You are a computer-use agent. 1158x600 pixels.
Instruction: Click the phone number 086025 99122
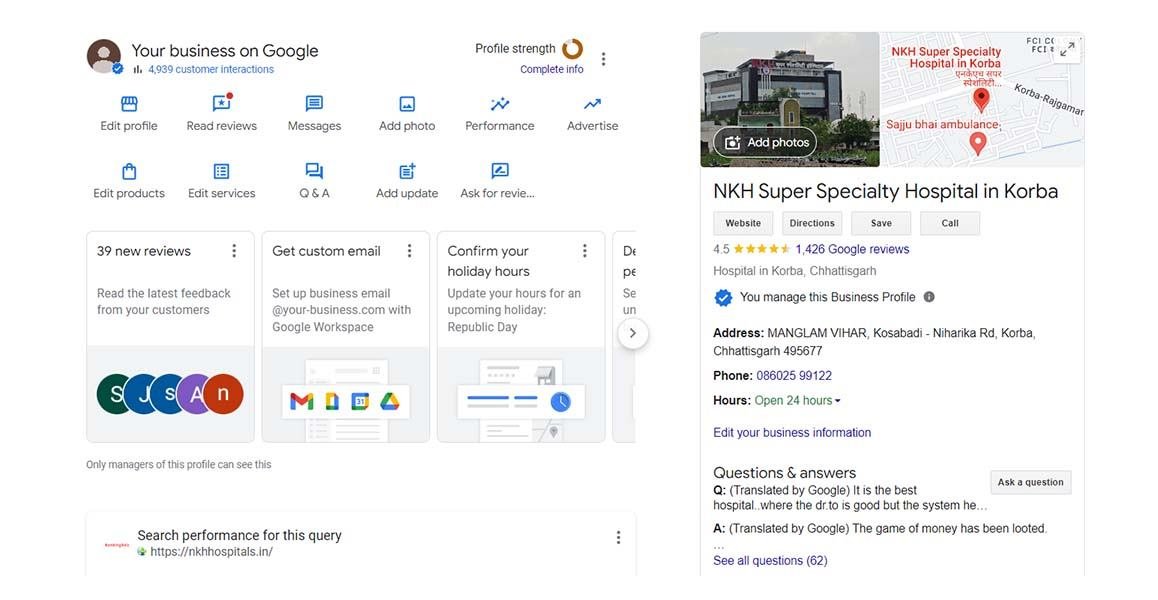[794, 375]
